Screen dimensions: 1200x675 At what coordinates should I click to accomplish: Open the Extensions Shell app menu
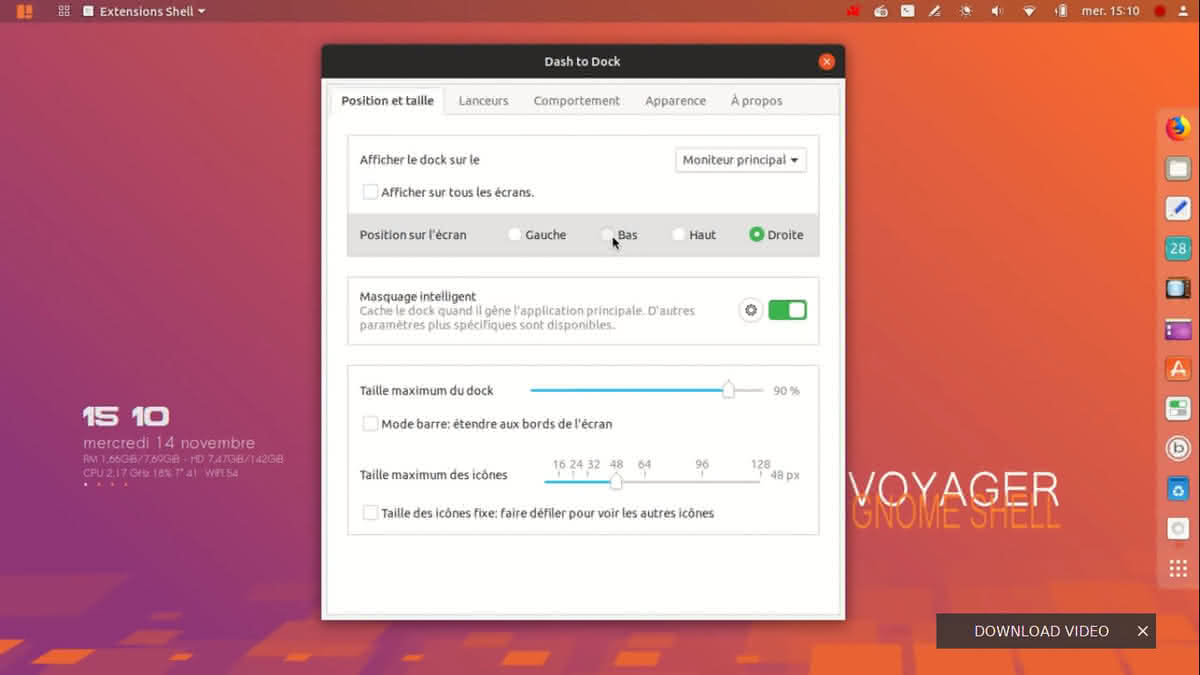(145, 11)
